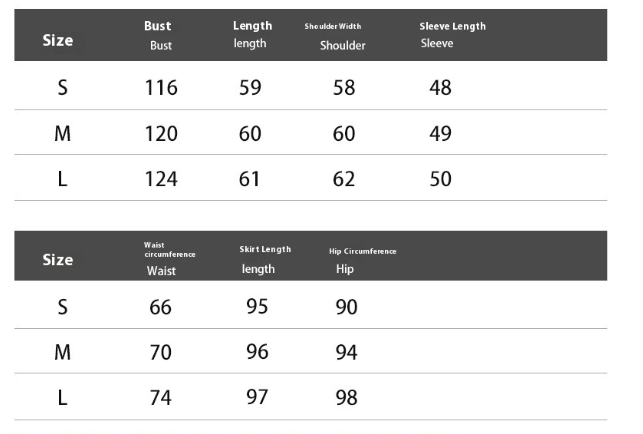Click the waist value 66

[x=160, y=307]
